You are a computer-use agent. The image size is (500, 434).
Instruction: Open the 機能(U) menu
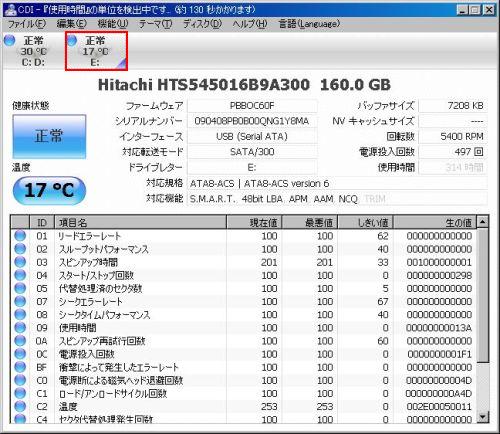(x=113, y=24)
